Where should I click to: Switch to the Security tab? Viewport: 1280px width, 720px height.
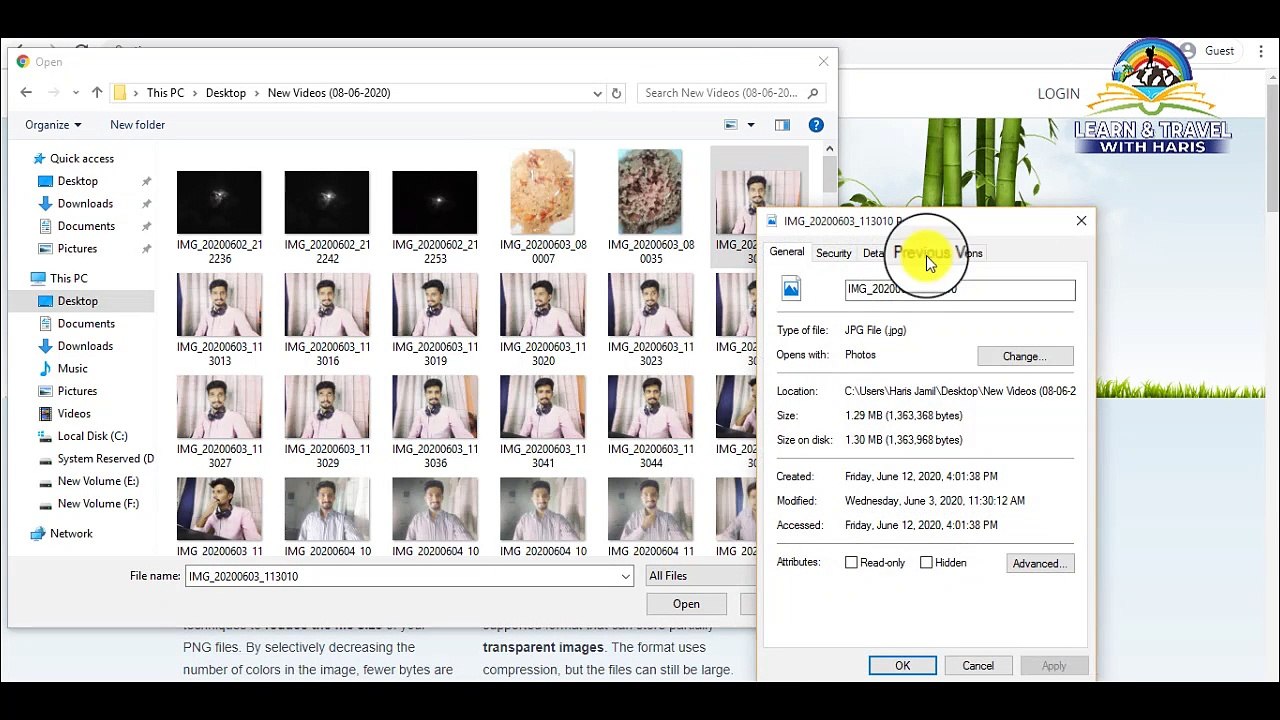click(833, 254)
